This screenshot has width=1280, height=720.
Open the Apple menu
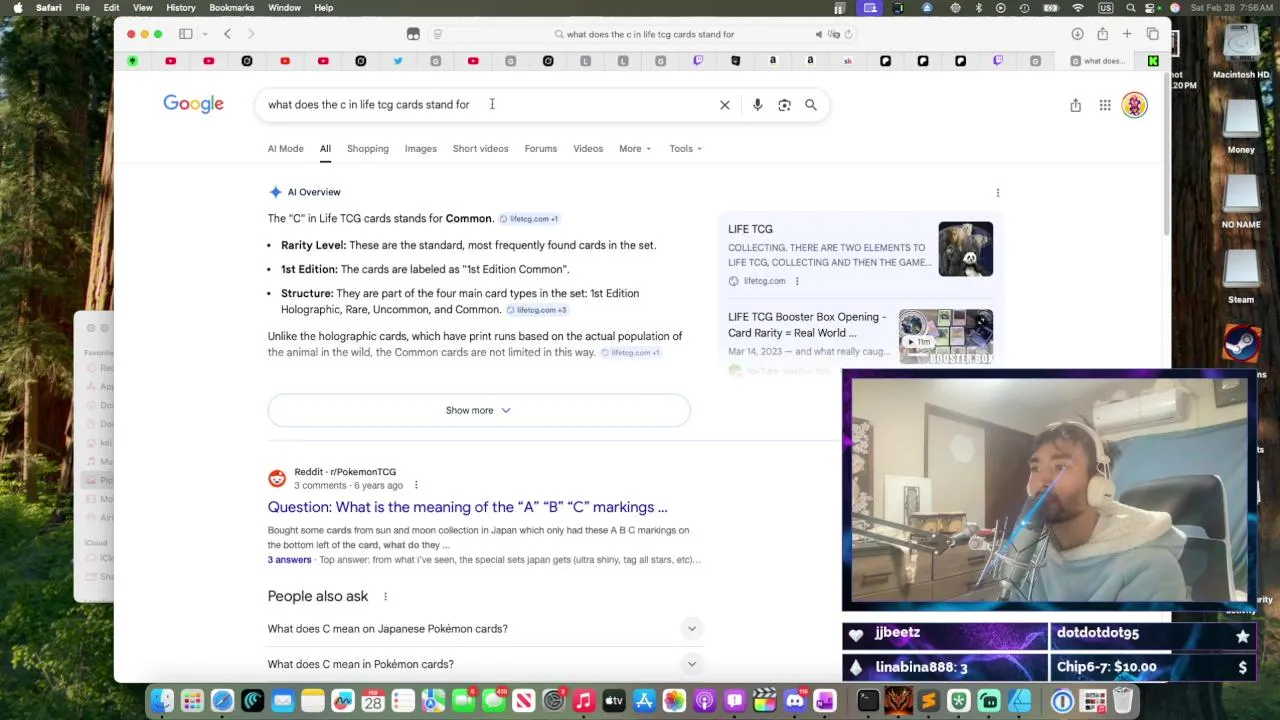(17, 8)
